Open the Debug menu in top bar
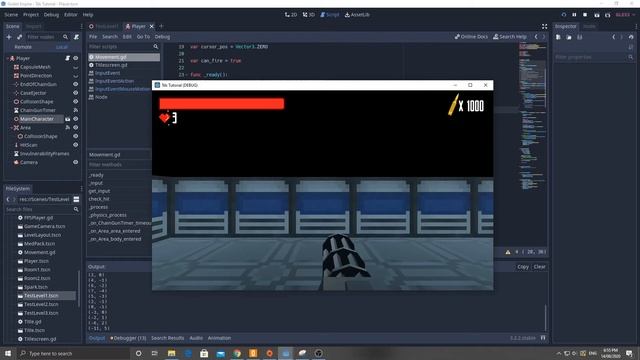 pos(51,15)
